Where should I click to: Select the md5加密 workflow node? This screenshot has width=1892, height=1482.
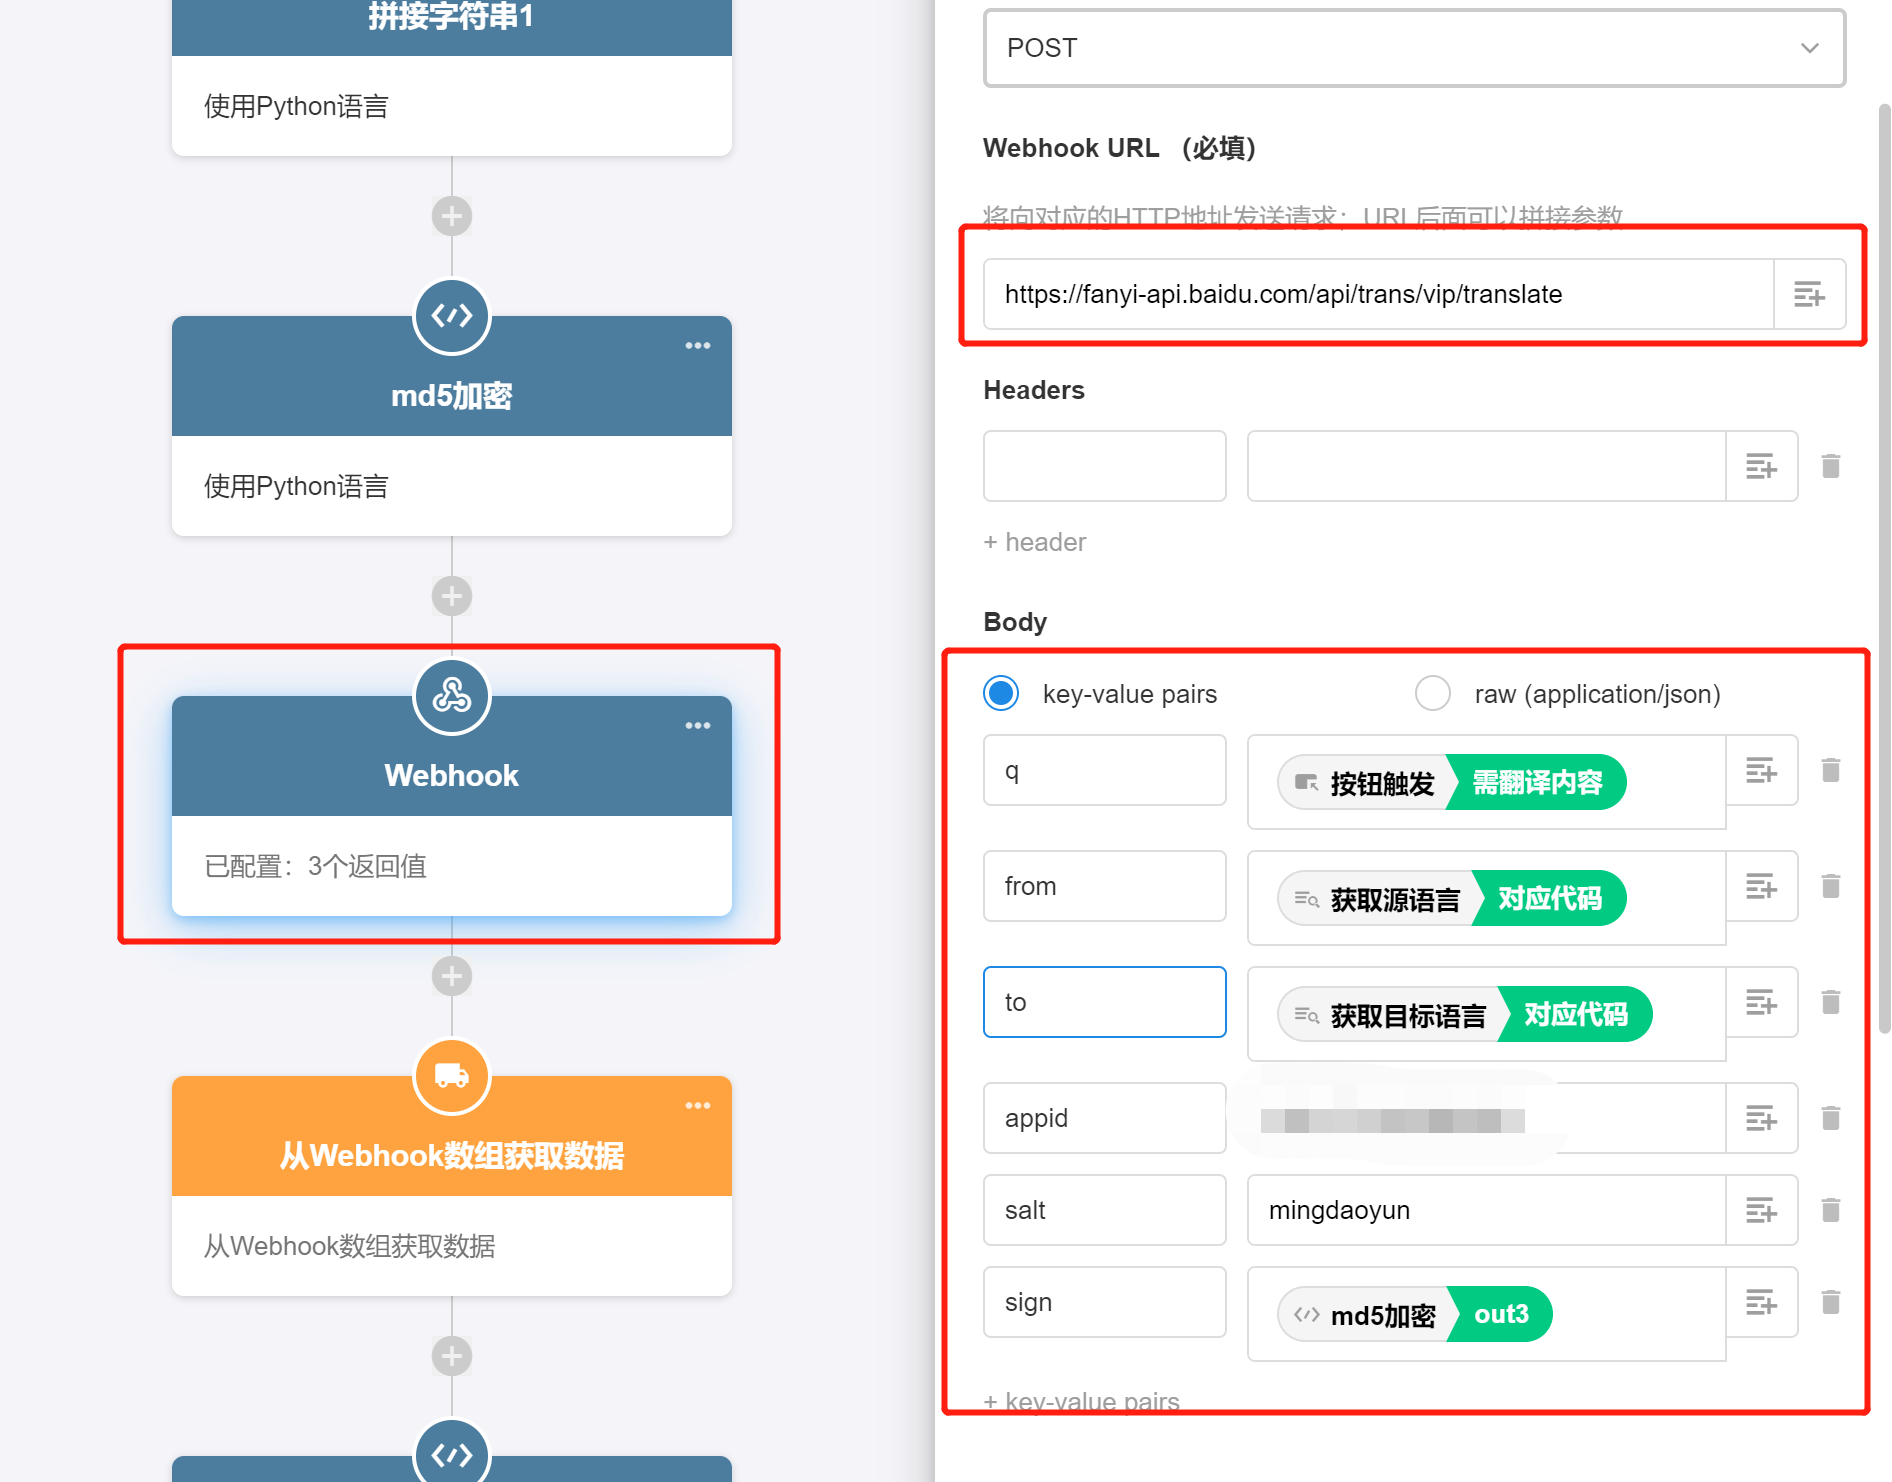pyautogui.click(x=452, y=426)
